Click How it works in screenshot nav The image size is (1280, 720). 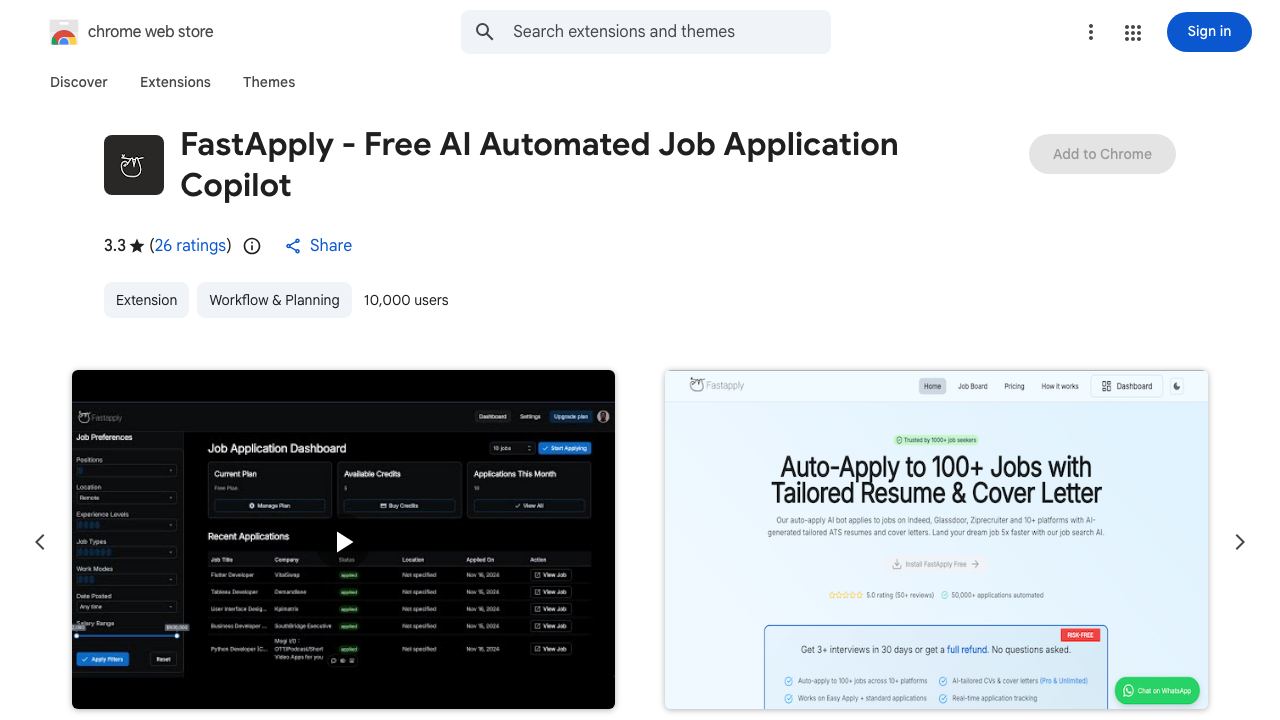1060,386
